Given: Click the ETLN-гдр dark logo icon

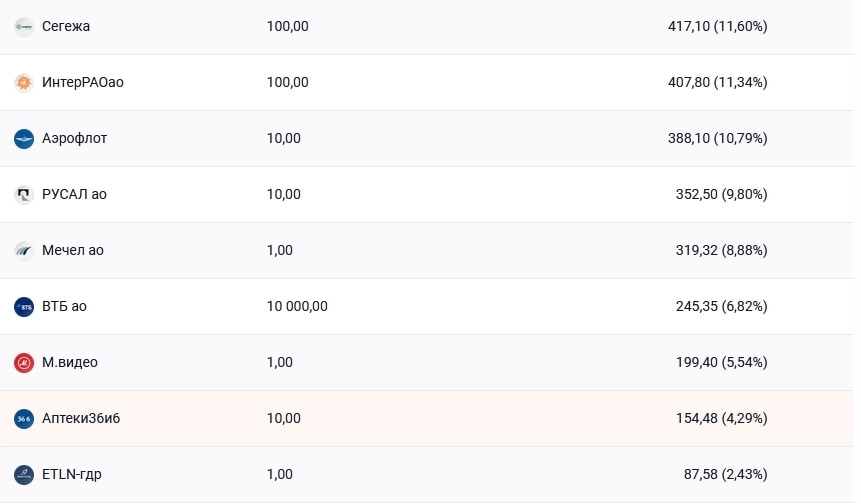Looking at the screenshot, I should (24, 474).
